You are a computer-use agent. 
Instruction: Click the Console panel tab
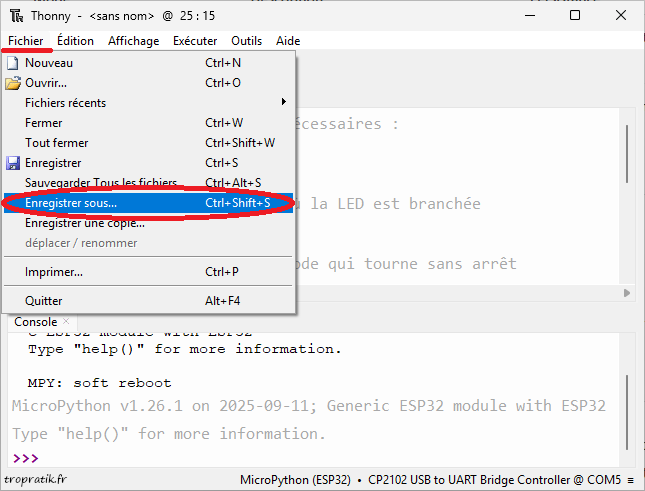35,322
